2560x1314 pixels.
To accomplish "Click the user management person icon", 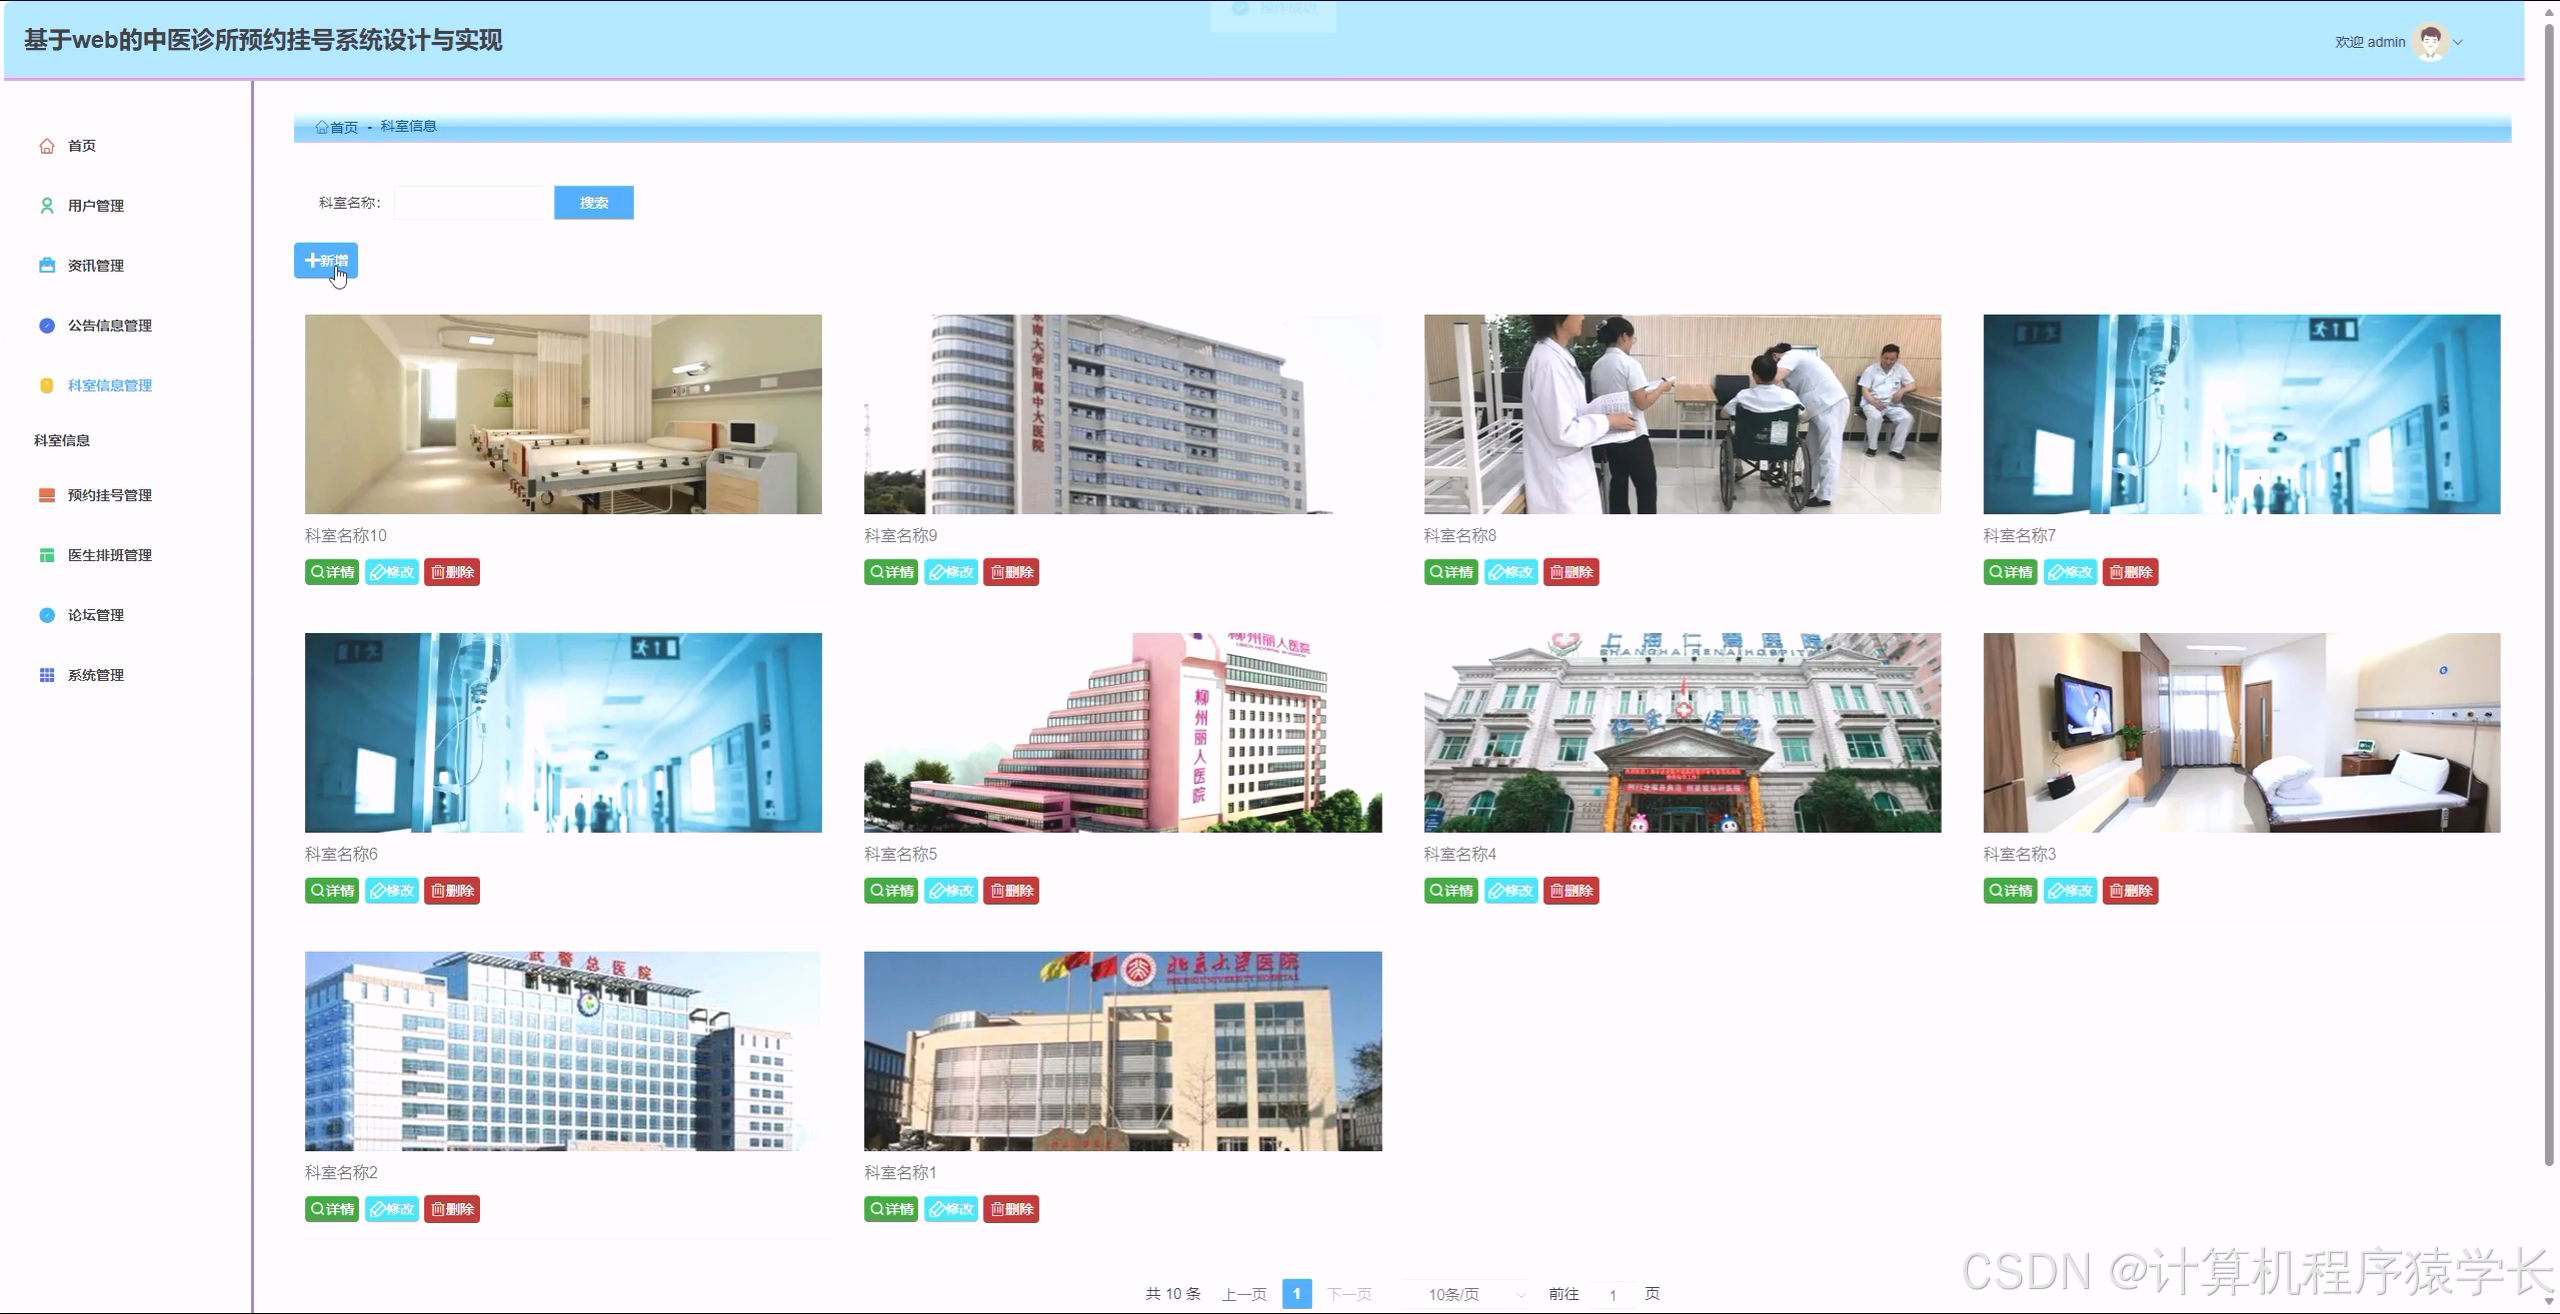I will 46,206.
